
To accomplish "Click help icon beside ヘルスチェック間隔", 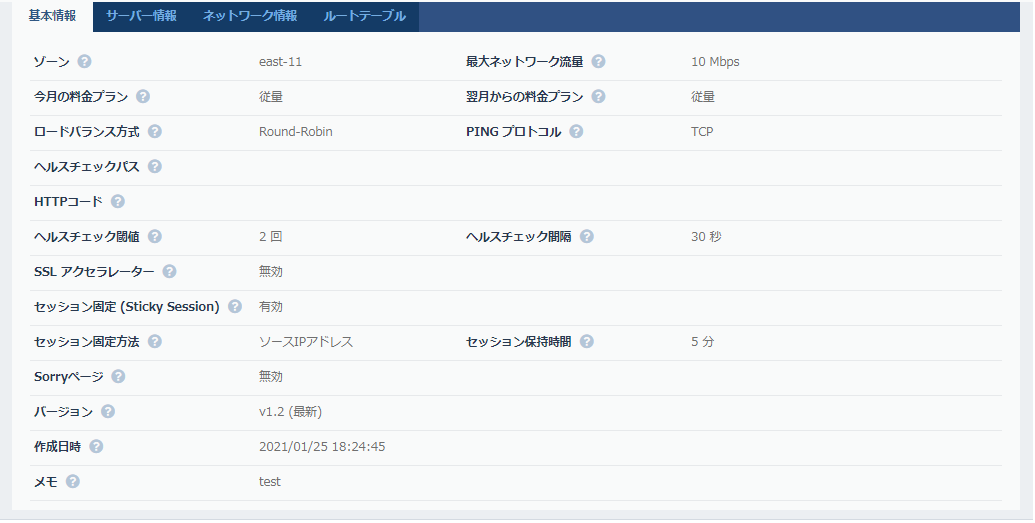I will 587,237.
